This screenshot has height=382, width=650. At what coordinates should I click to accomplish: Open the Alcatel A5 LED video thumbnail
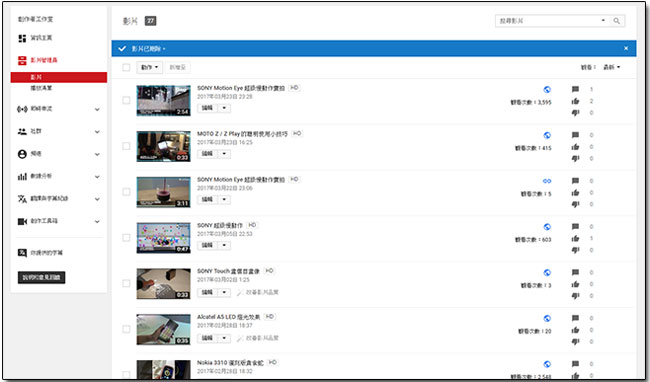point(164,329)
